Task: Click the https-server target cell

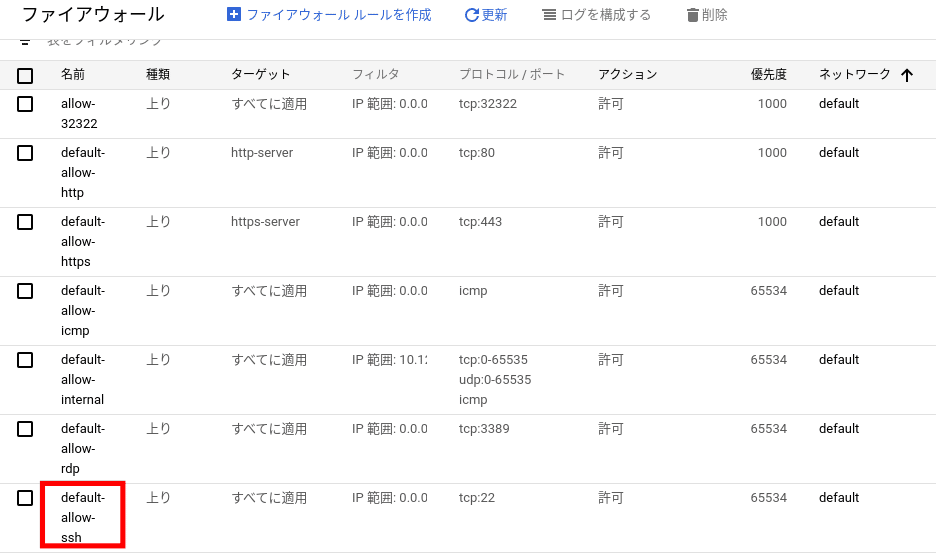Action: (x=266, y=222)
